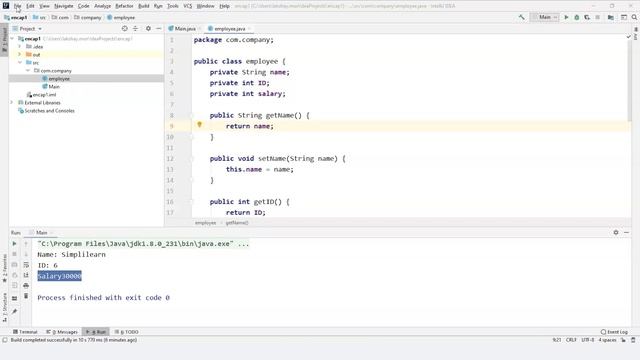The width and height of the screenshot is (640, 360).
Task: Click the Build Project hammer icon
Action: (x=521, y=17)
